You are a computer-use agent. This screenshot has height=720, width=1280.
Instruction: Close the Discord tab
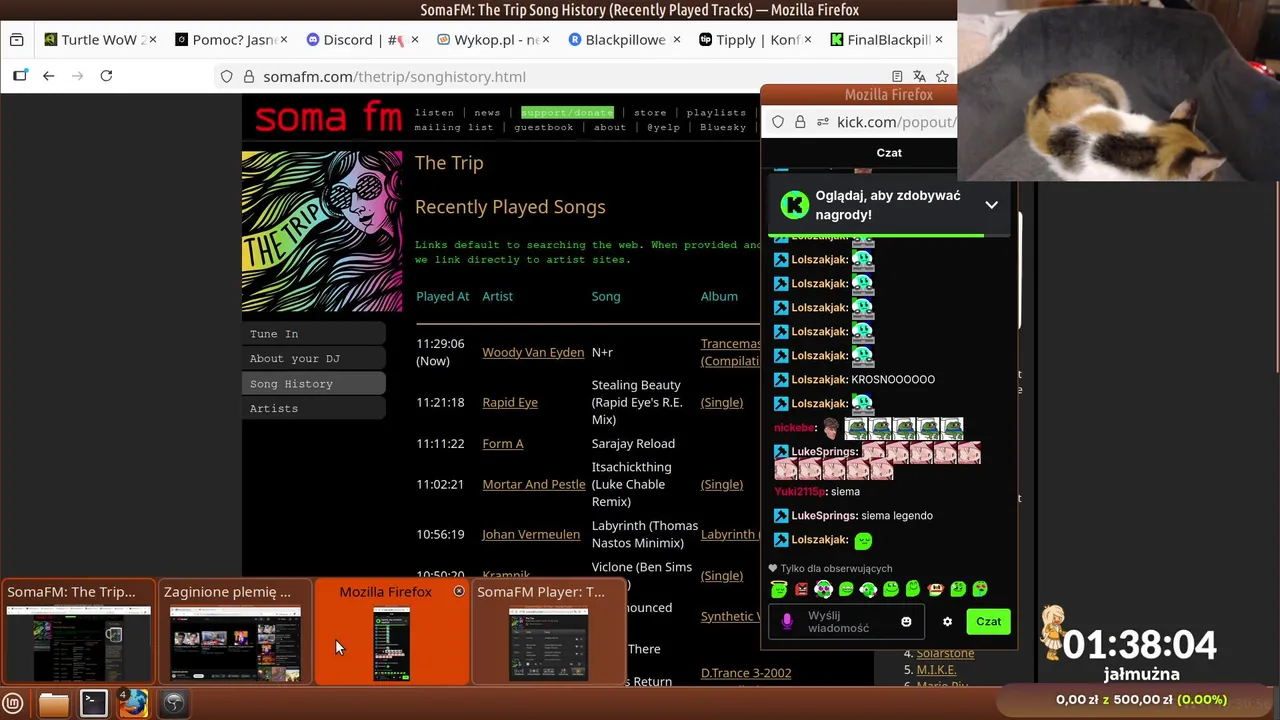click(x=415, y=40)
